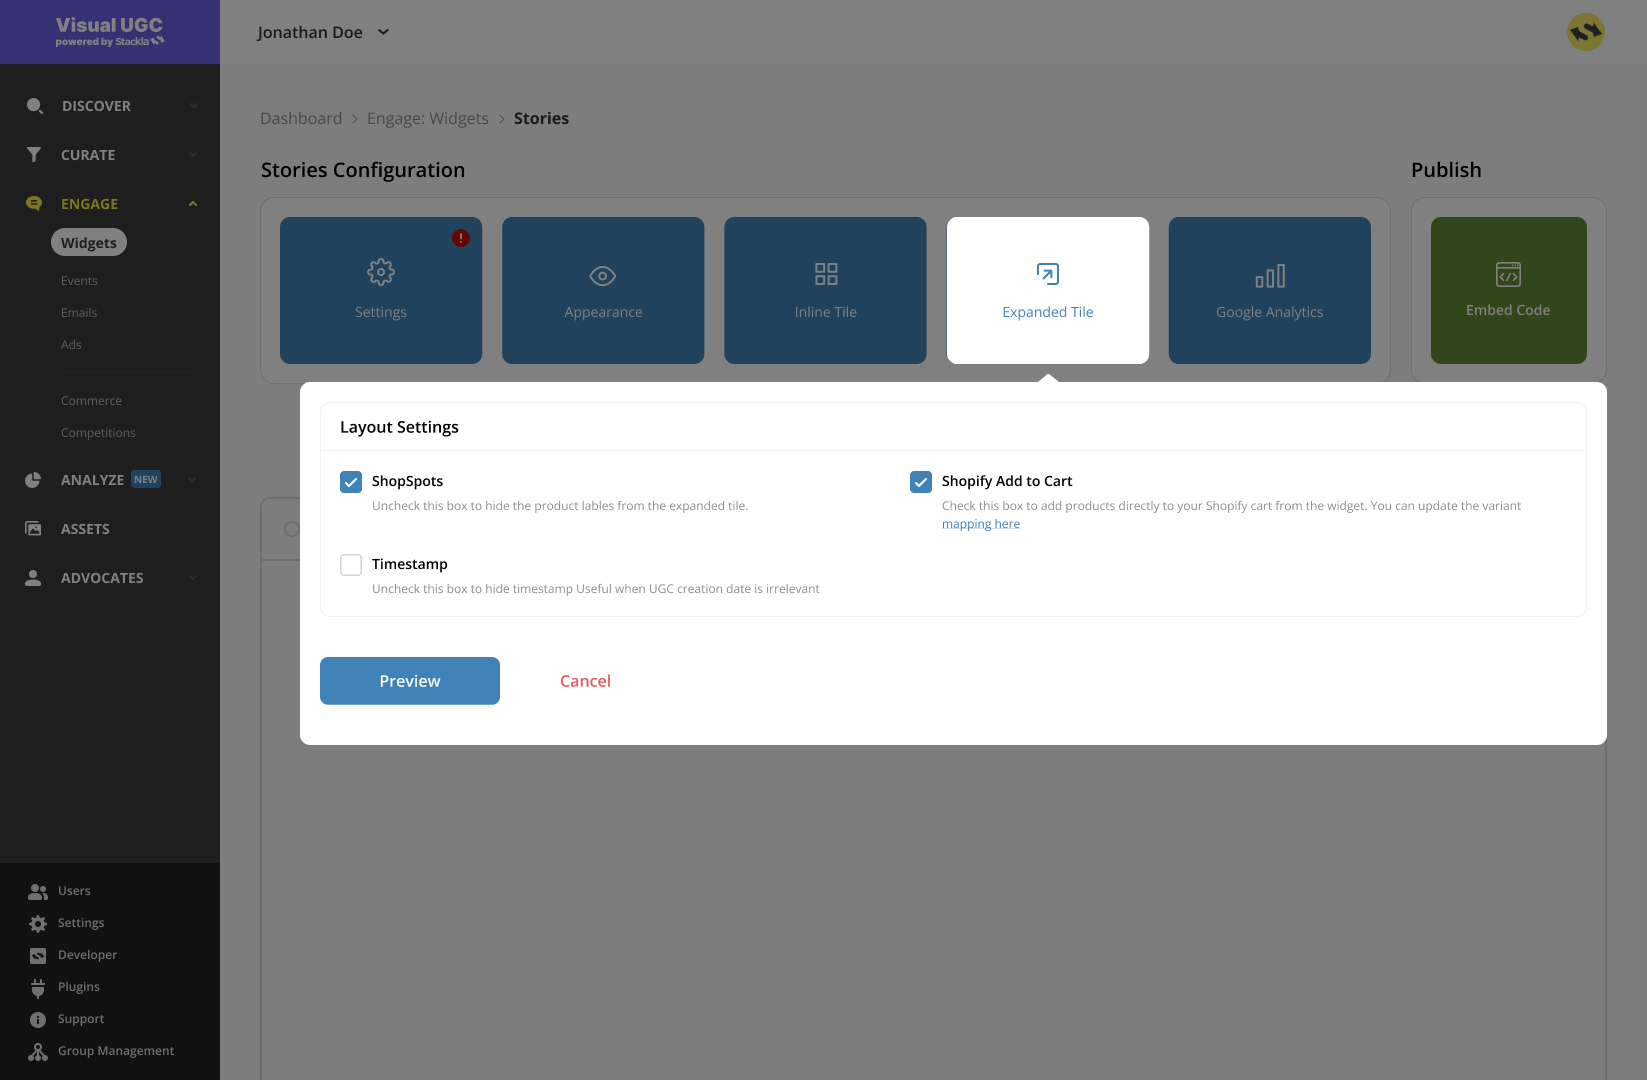Click the Google Analytics chart icon

[1269, 276]
